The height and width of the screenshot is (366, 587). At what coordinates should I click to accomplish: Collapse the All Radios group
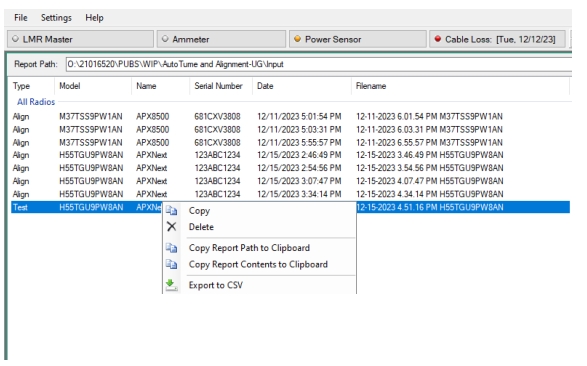click(x=36, y=102)
